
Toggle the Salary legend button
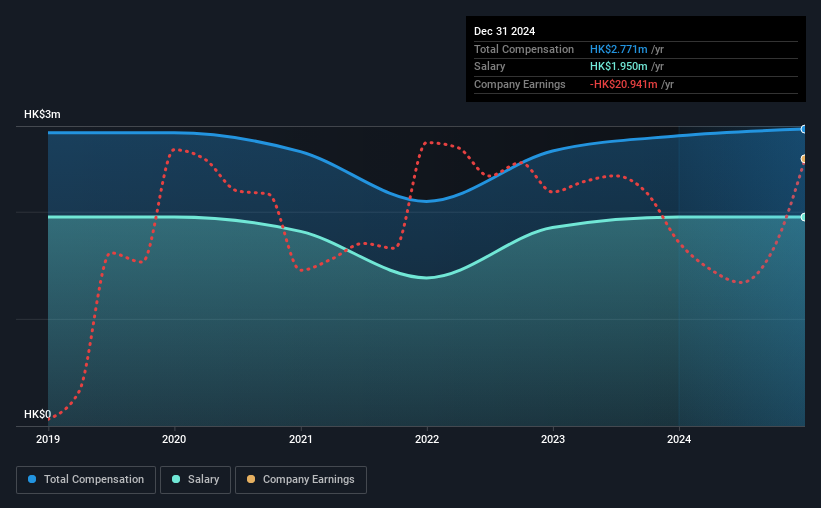(x=195, y=480)
